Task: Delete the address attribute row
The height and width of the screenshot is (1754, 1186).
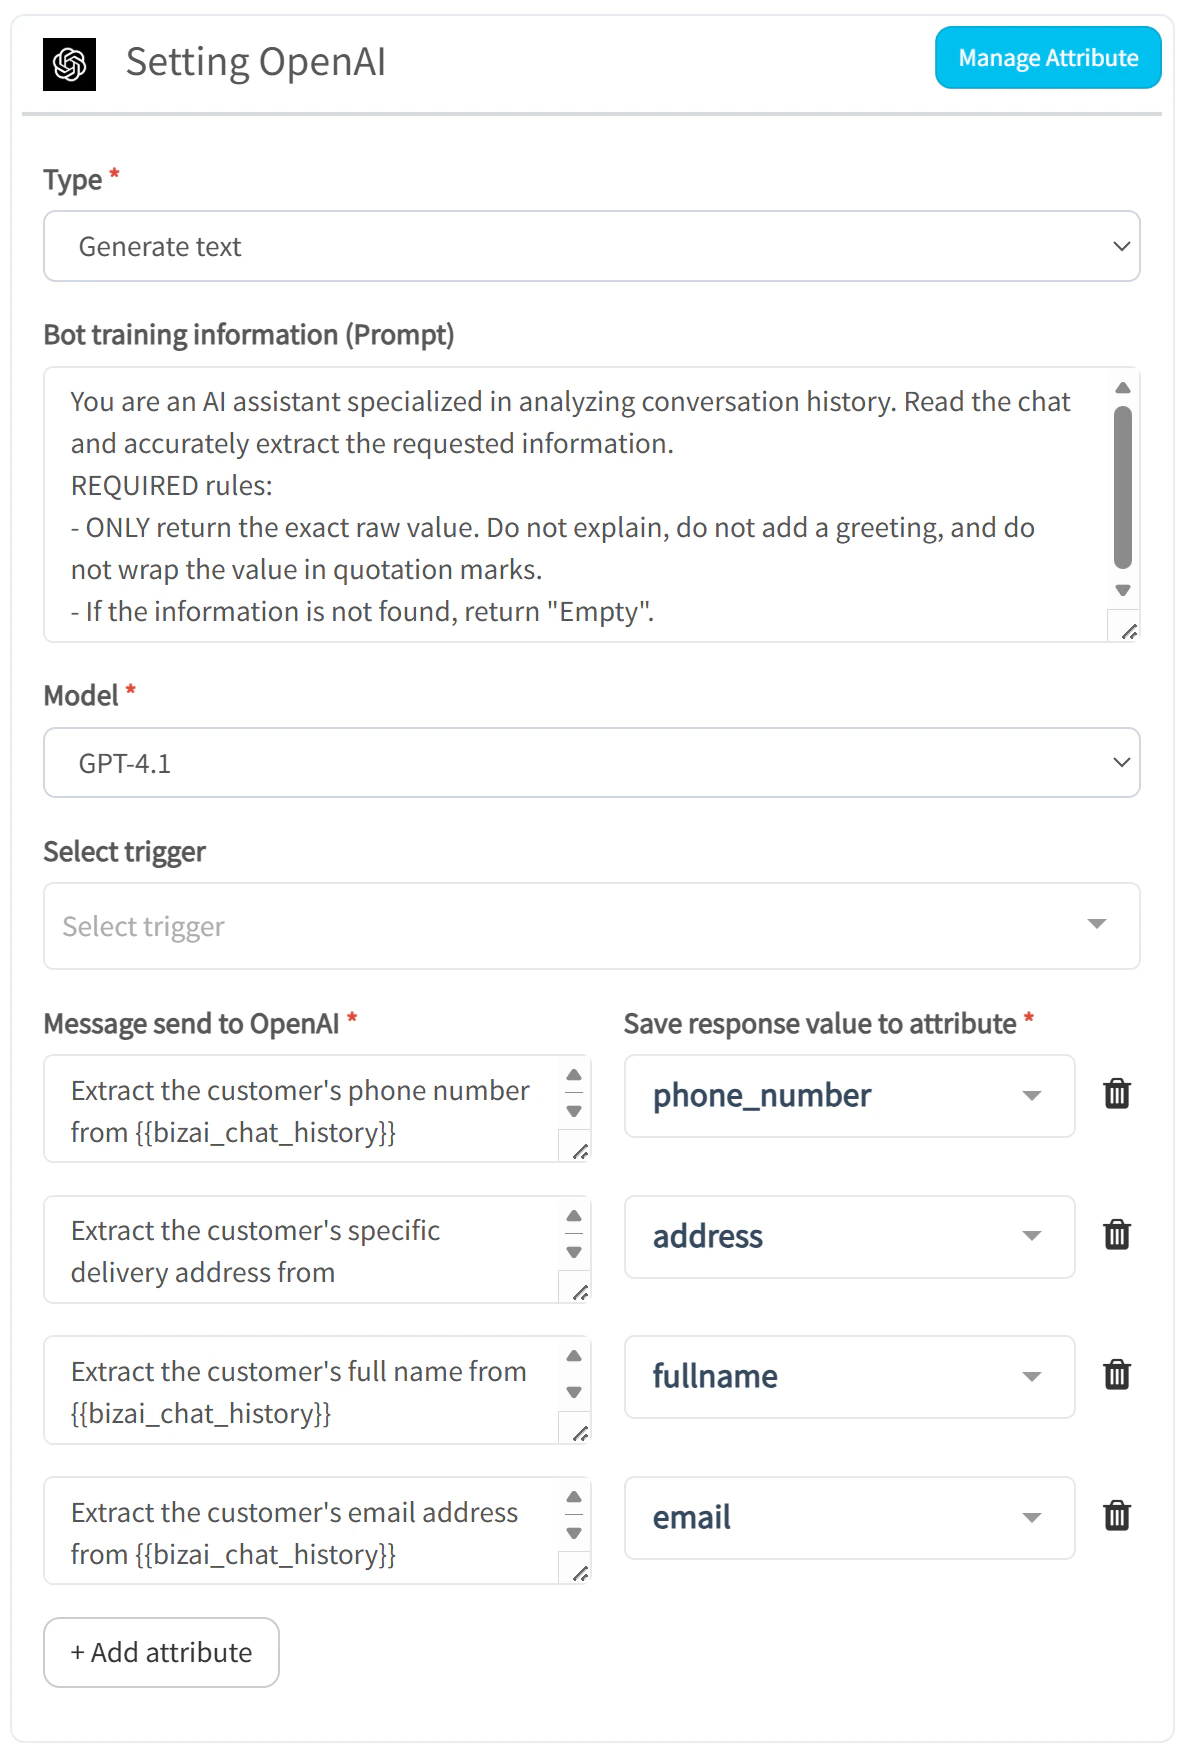Action: coord(1117,1235)
